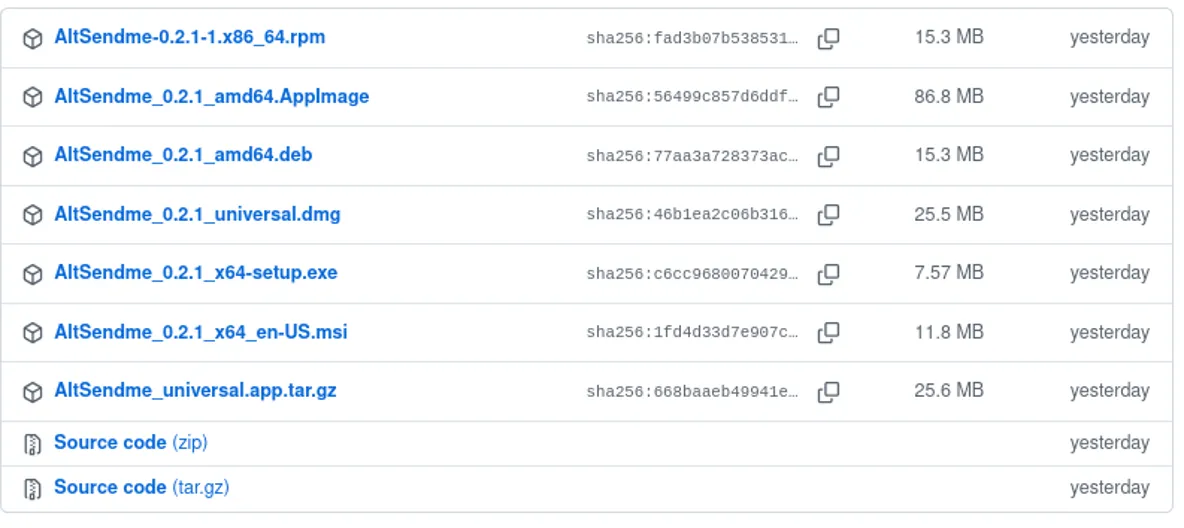Copy SHA256 hash for the AppImage file

(x=828, y=97)
